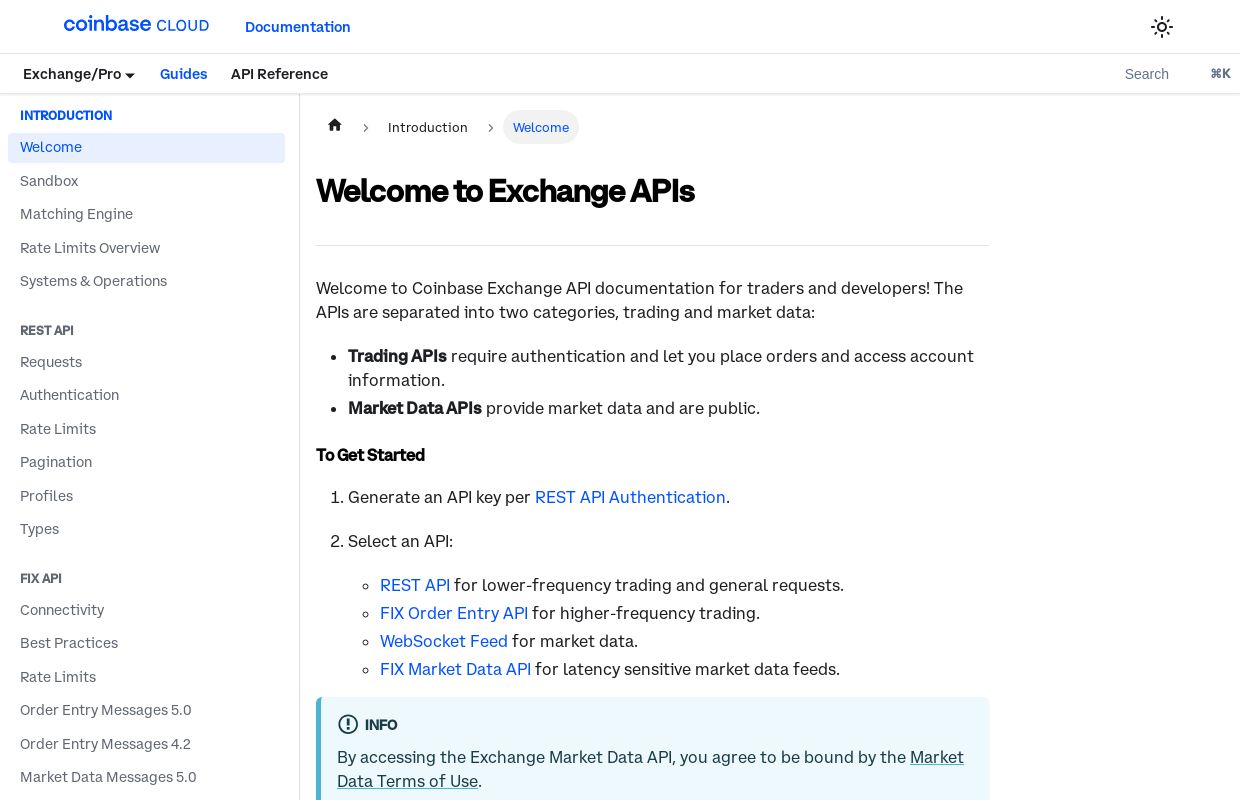
Task: Open Systems & Operations page
Action: click(x=146, y=281)
